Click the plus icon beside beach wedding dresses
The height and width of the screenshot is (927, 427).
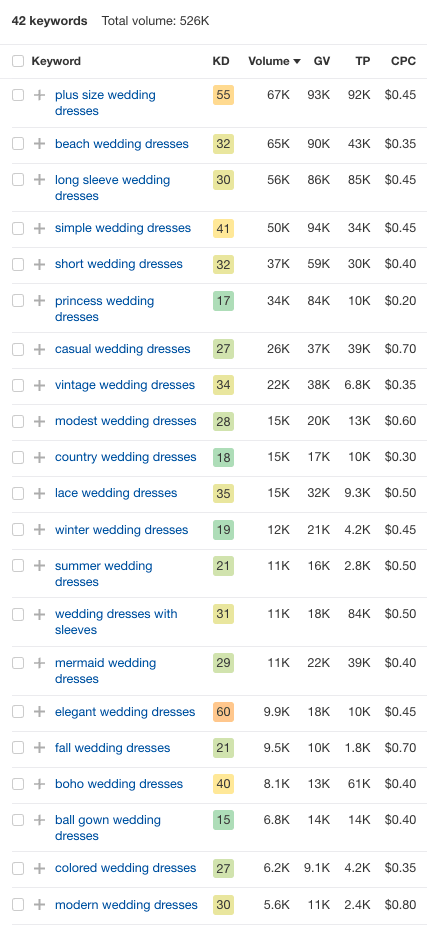coord(39,144)
